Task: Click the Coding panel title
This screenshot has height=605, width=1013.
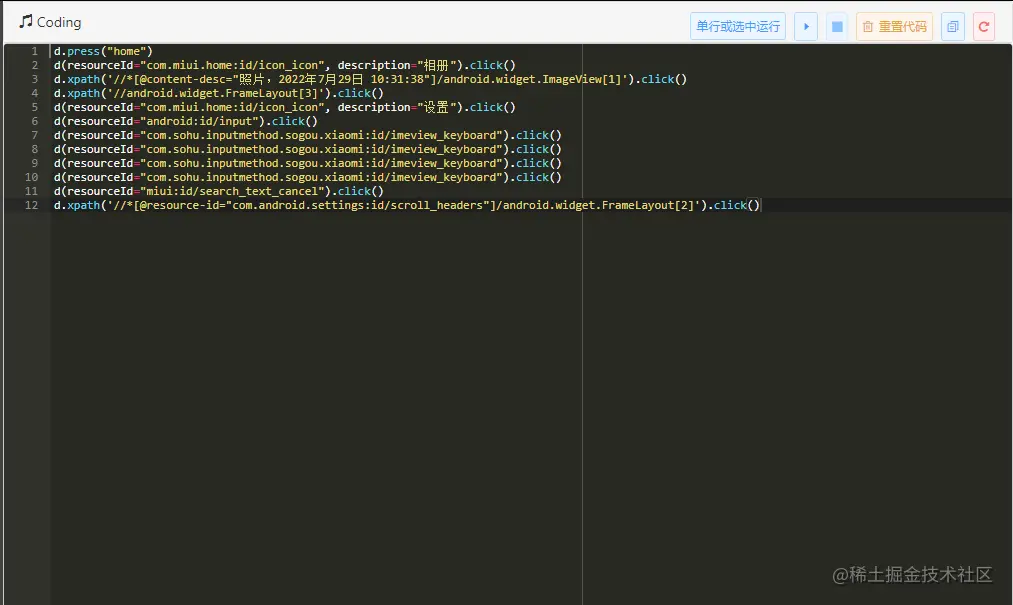Action: point(59,22)
